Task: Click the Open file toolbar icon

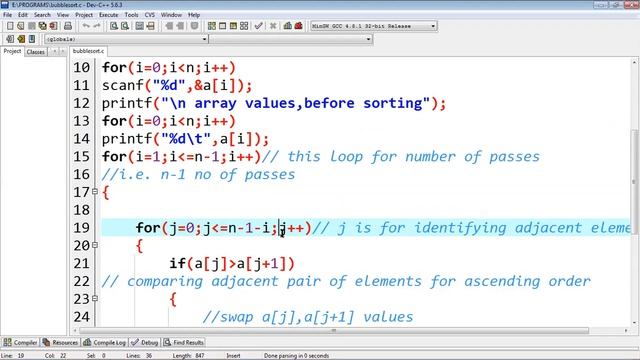Action: [x=20, y=26]
